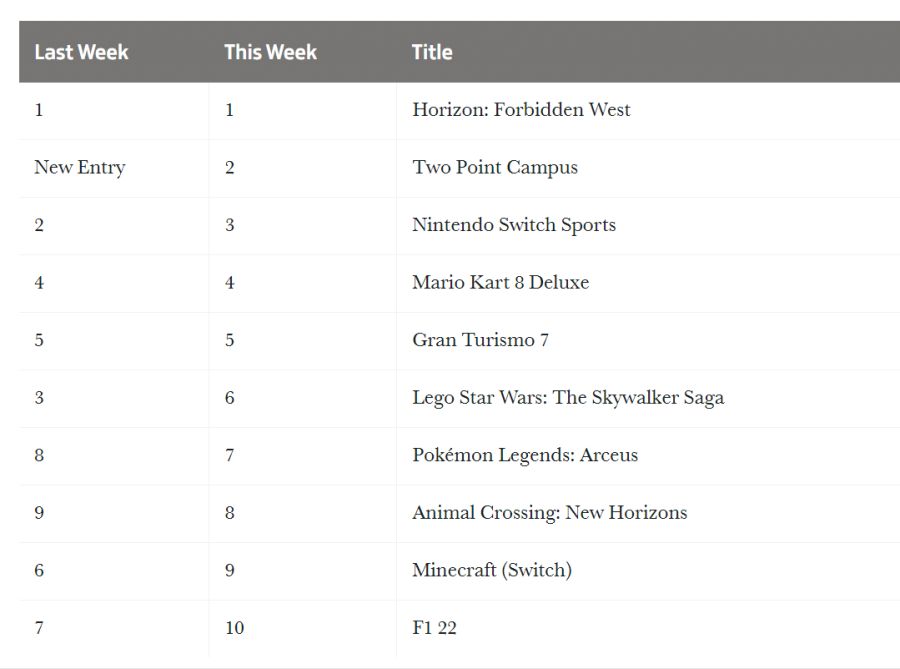Select the Mario Kart 8 Deluxe title
This screenshot has width=900, height=669.
pyautogui.click(x=500, y=282)
